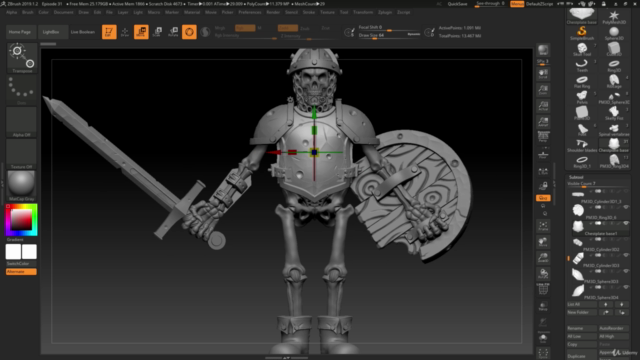Toggle the L.Sym local symmetry button
The image size is (640, 360).
tap(543, 171)
